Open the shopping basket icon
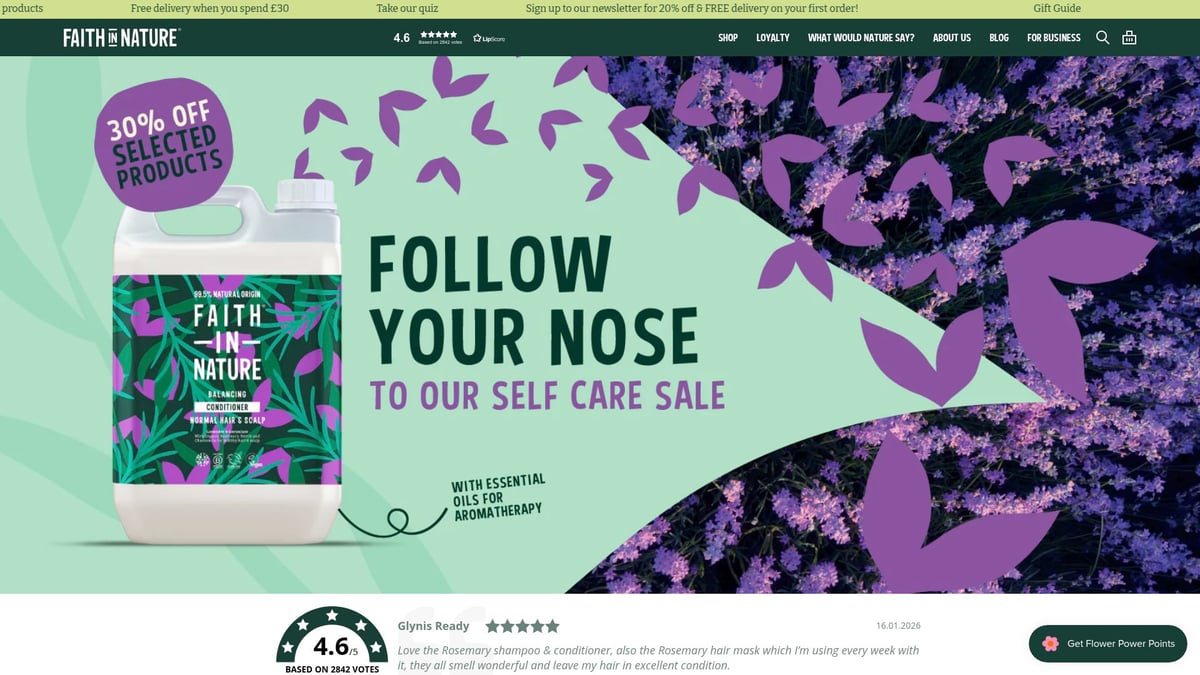The height and width of the screenshot is (675, 1200). [1129, 37]
